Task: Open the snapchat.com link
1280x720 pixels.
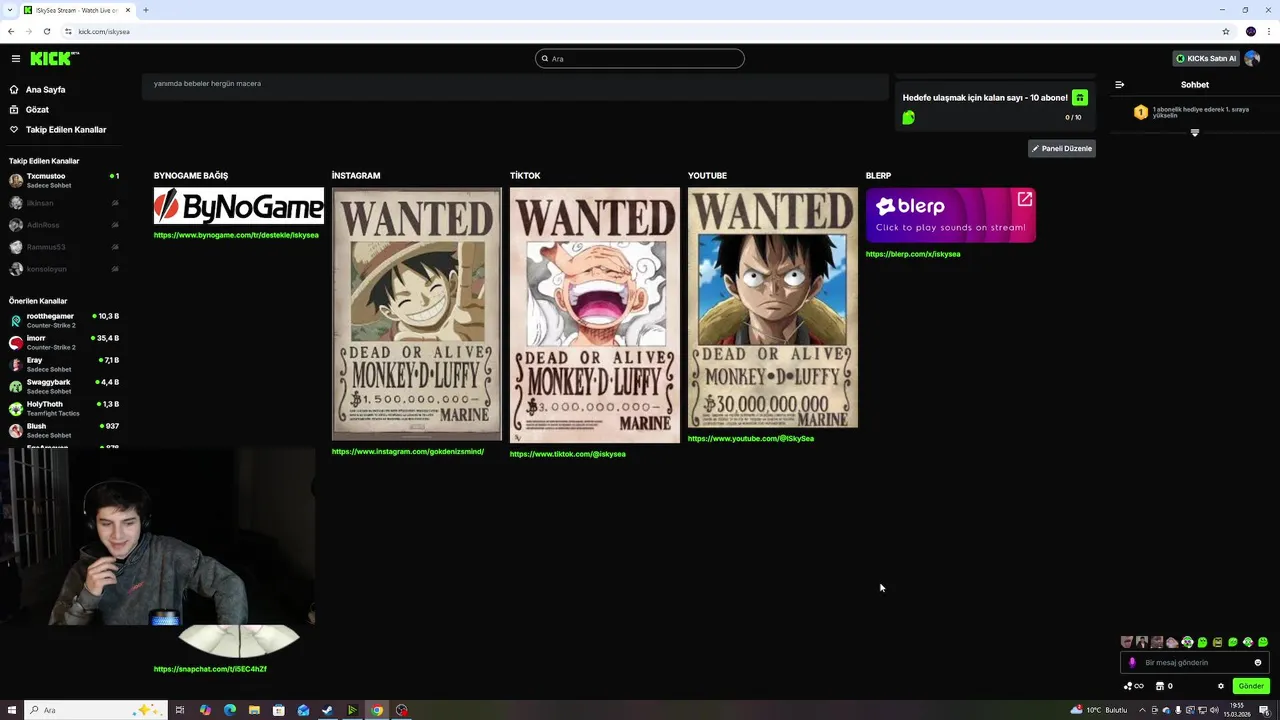Action: pyautogui.click(x=210, y=669)
